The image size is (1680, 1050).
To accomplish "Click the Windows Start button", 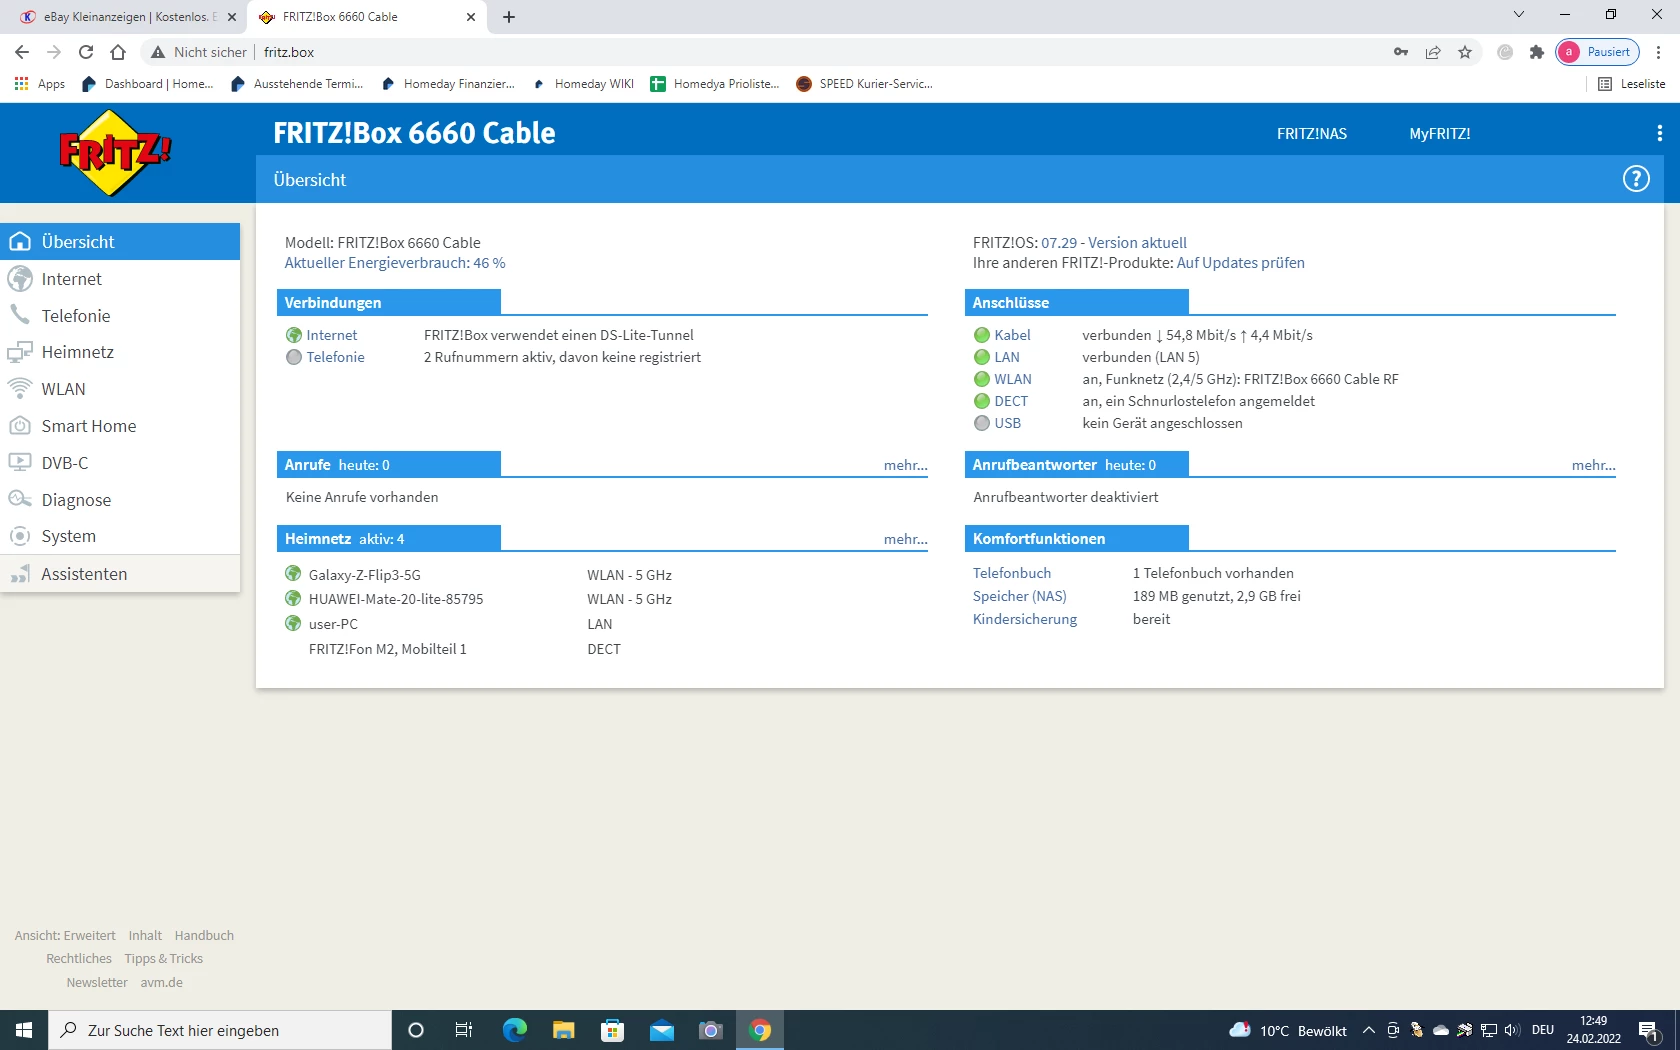I will pos(24,1030).
